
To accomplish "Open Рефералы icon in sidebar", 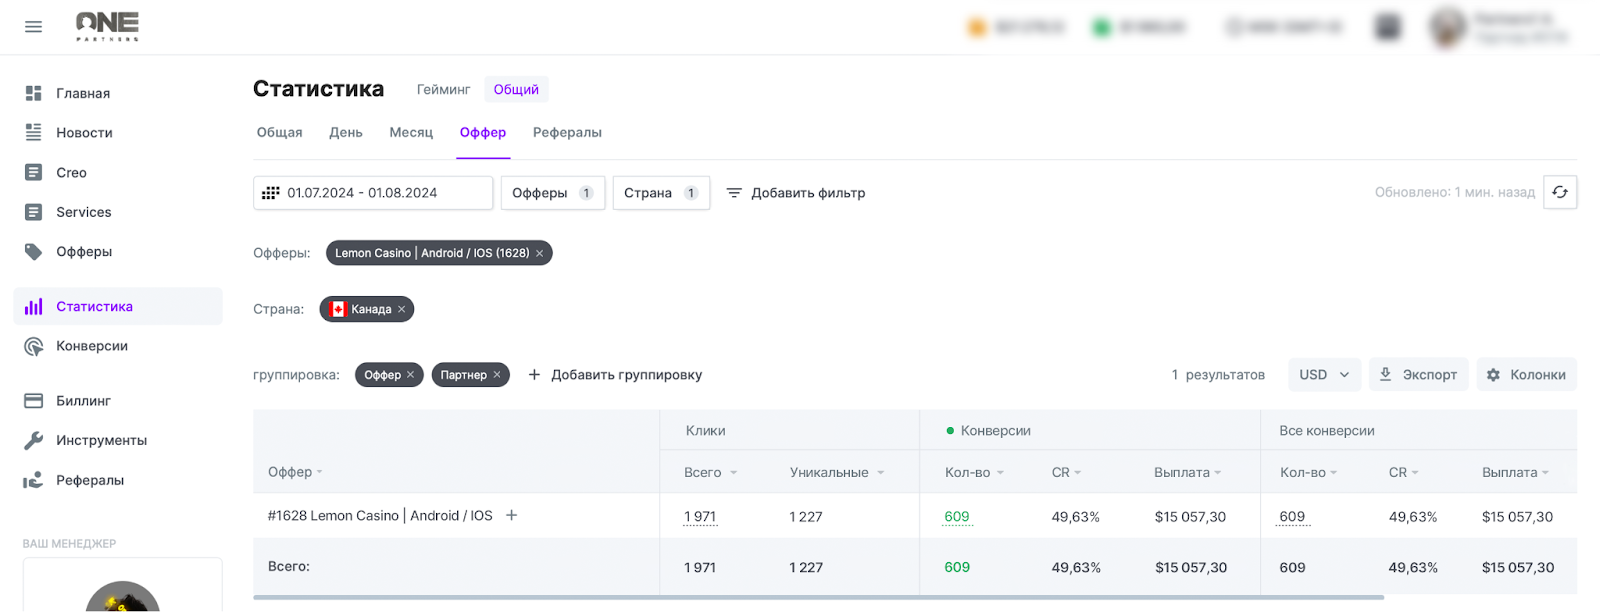I will 33,480.
